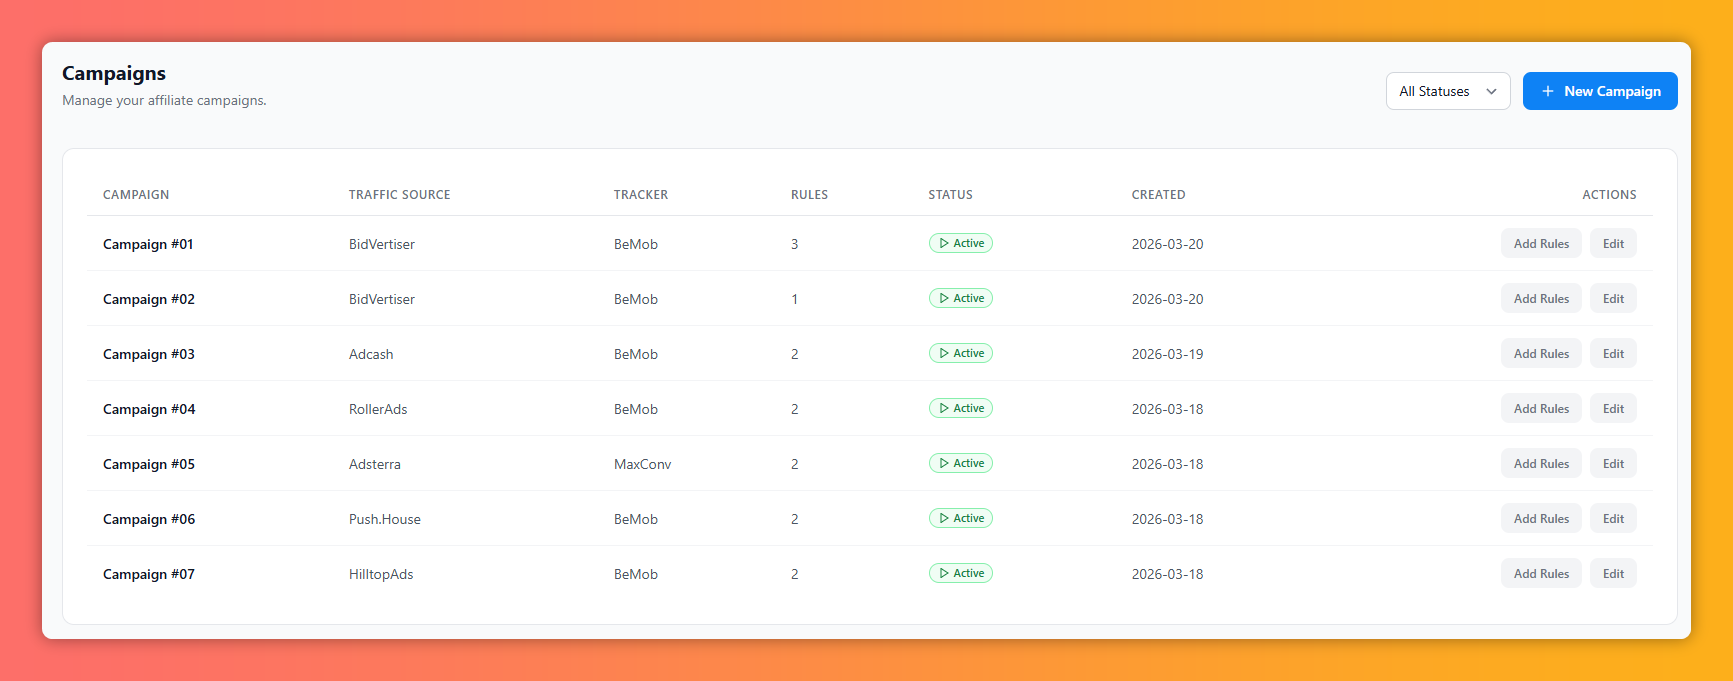Viewport: 1733px width, 681px height.
Task: Click the MaxConv tracker cell
Action: 643,464
